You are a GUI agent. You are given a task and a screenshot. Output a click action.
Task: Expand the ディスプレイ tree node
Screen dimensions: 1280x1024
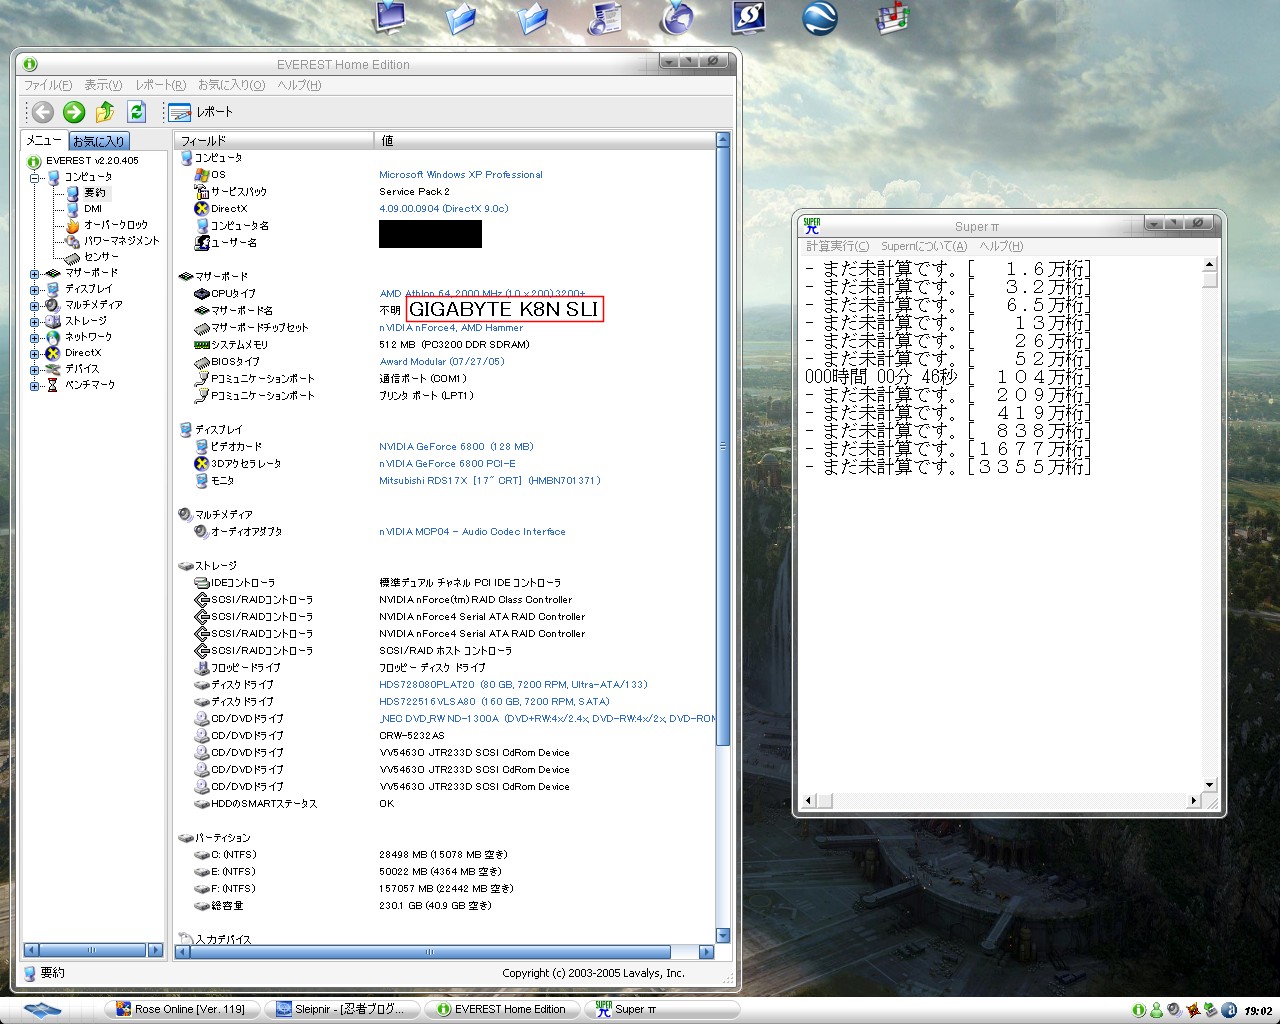[x=35, y=290]
